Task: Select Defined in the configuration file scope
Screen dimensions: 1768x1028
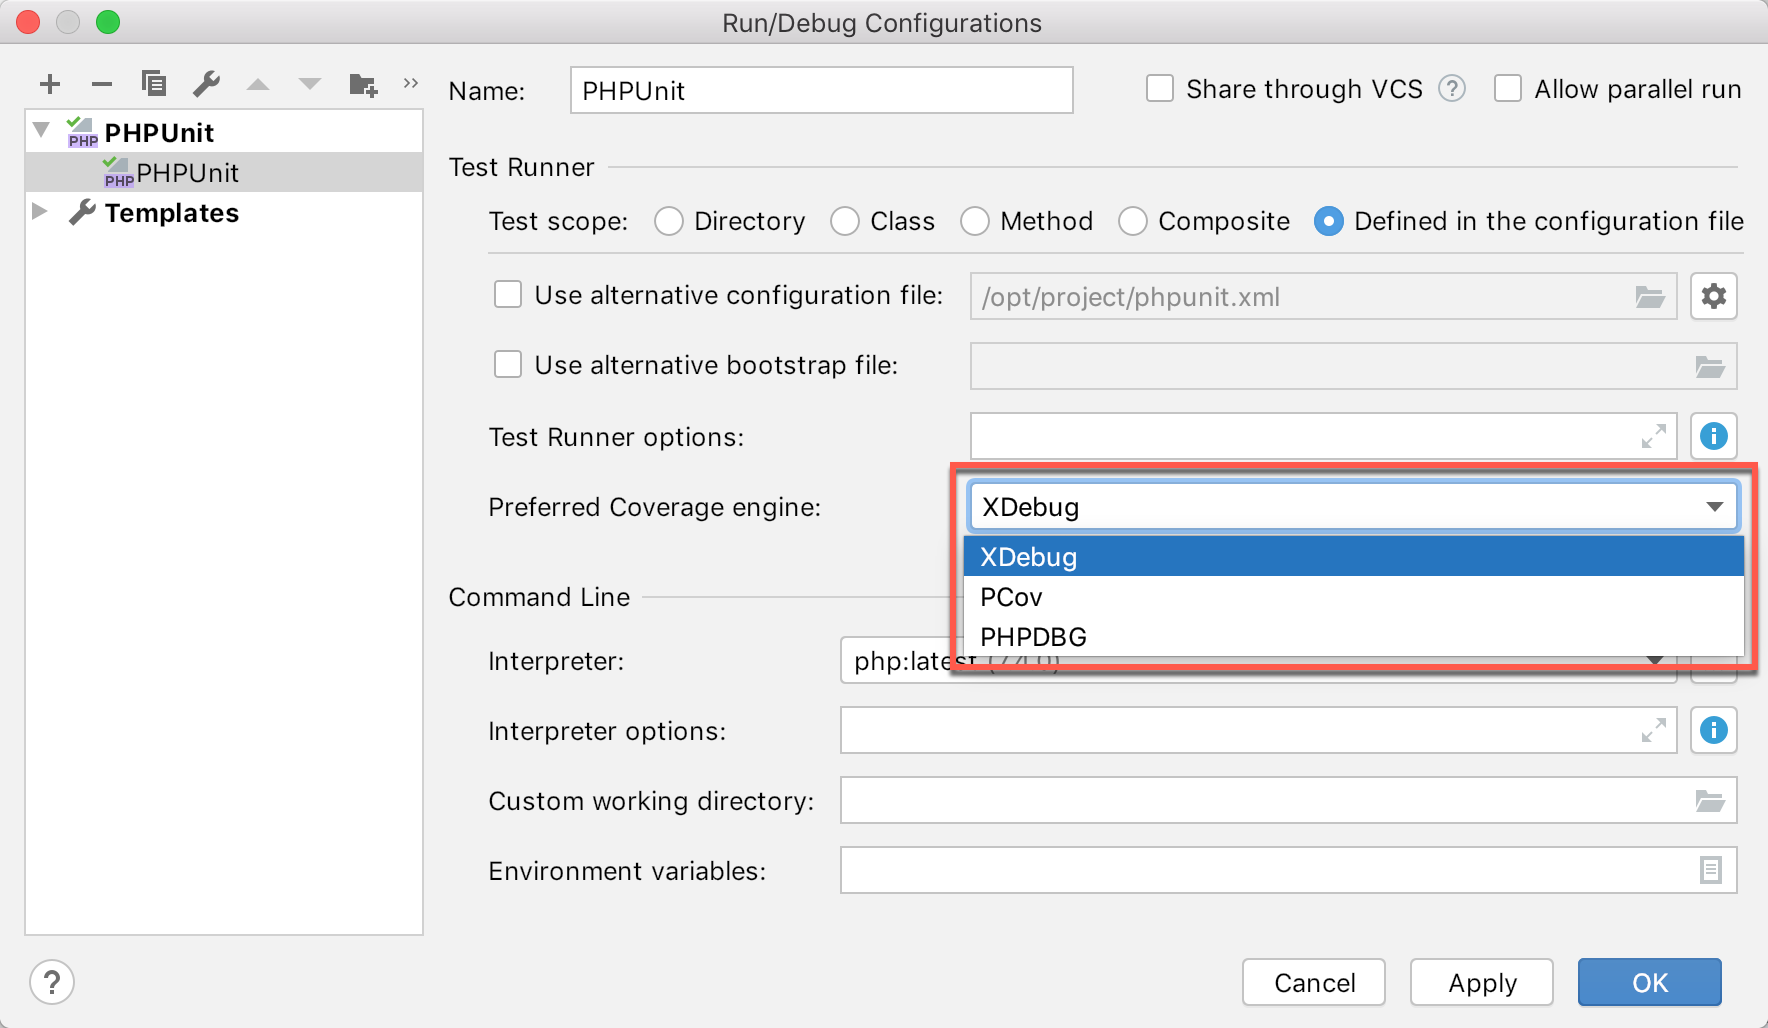Action: point(1329,221)
